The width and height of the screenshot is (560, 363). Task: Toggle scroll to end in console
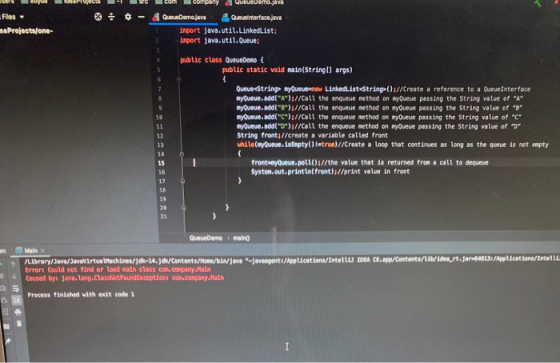tap(16, 300)
